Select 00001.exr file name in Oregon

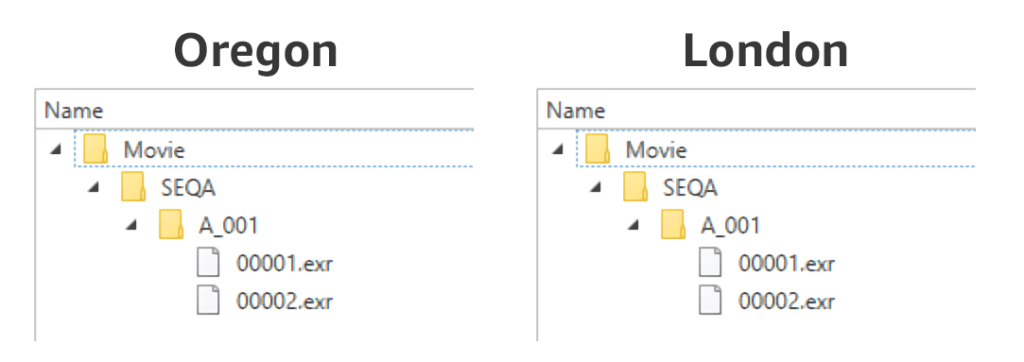click(284, 263)
